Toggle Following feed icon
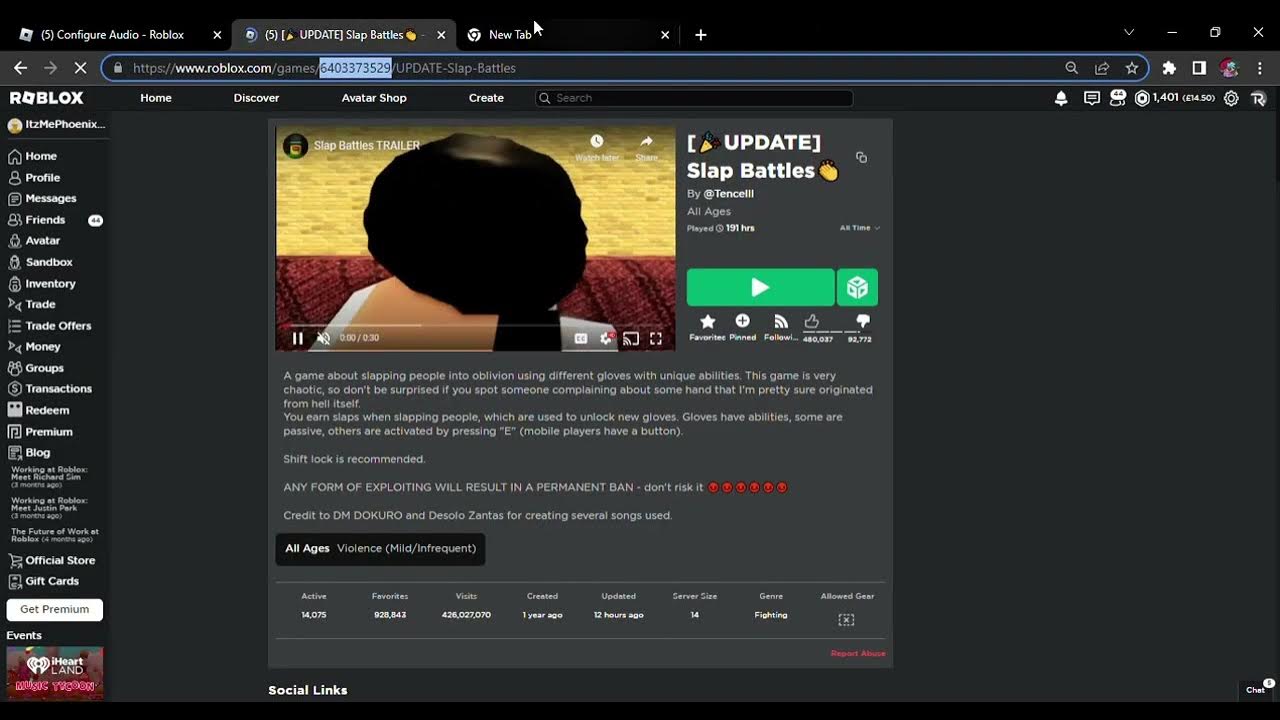Screen dimensions: 1280x720 pyautogui.click(x=781, y=321)
